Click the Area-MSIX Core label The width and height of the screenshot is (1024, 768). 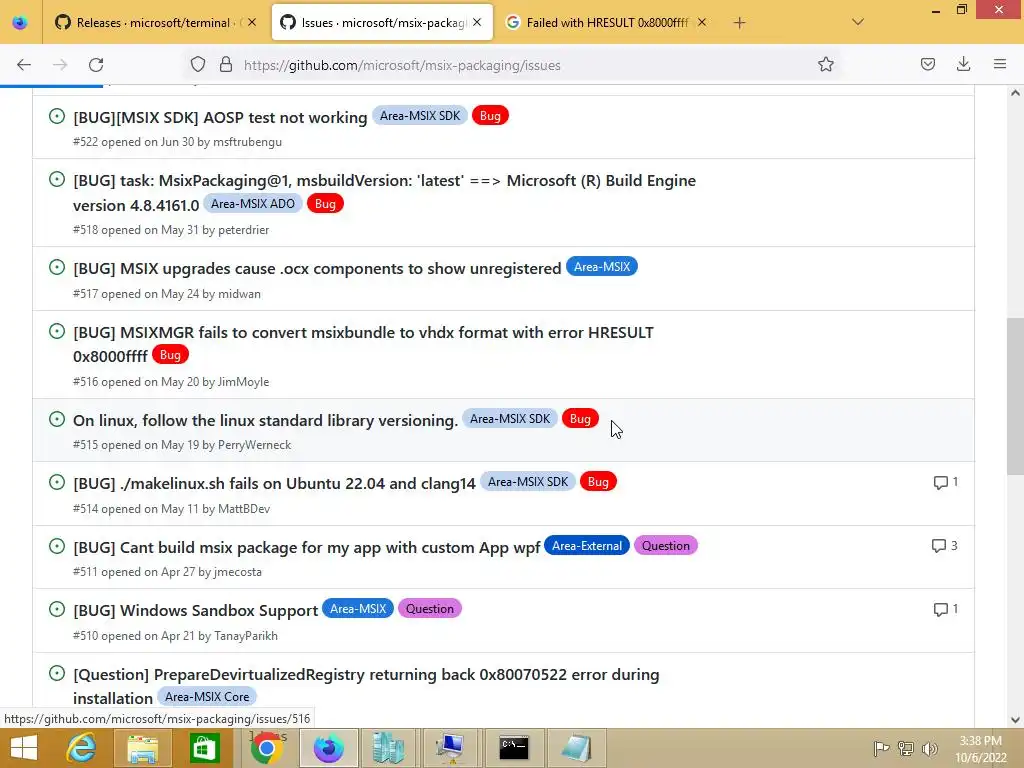point(207,697)
